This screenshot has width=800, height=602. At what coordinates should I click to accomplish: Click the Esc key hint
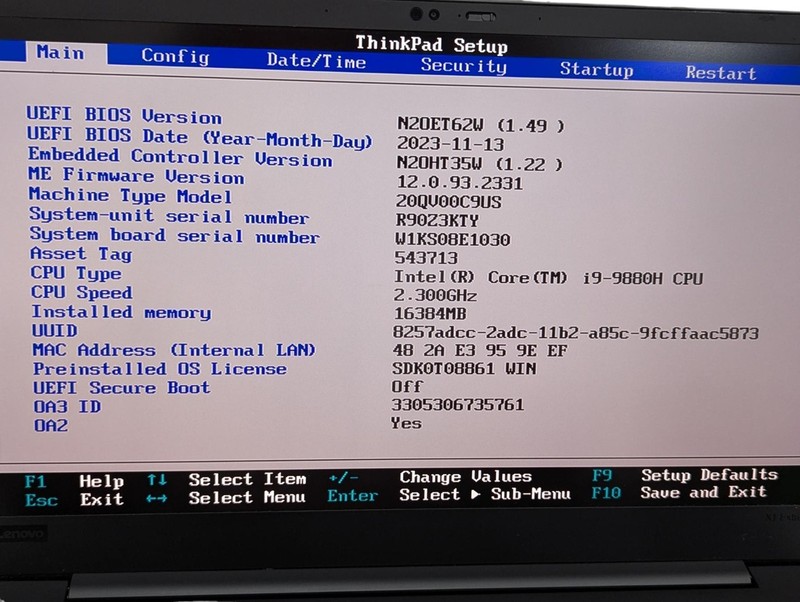pos(41,499)
